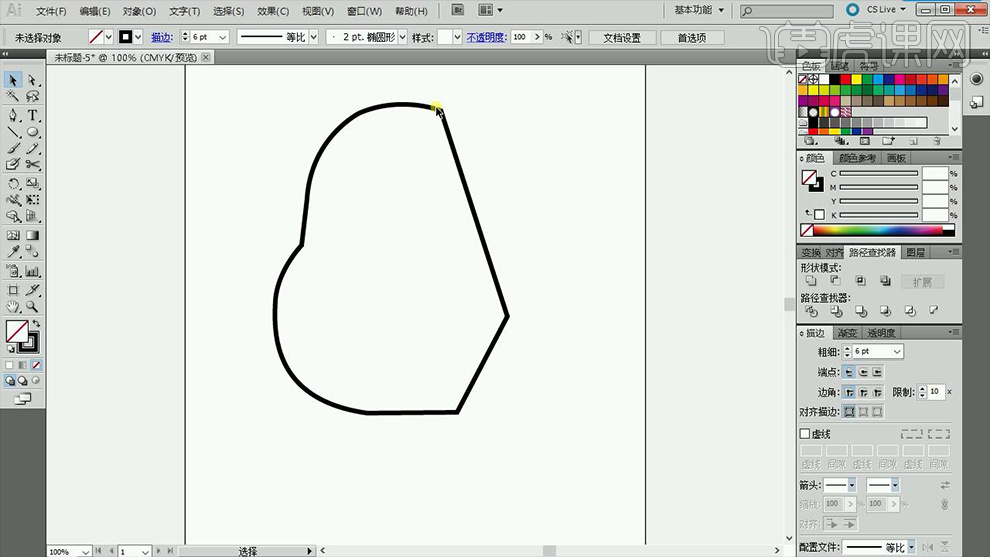Open the 效果(C) menu
Image resolution: width=990 pixels, height=557 pixels.
point(273,11)
